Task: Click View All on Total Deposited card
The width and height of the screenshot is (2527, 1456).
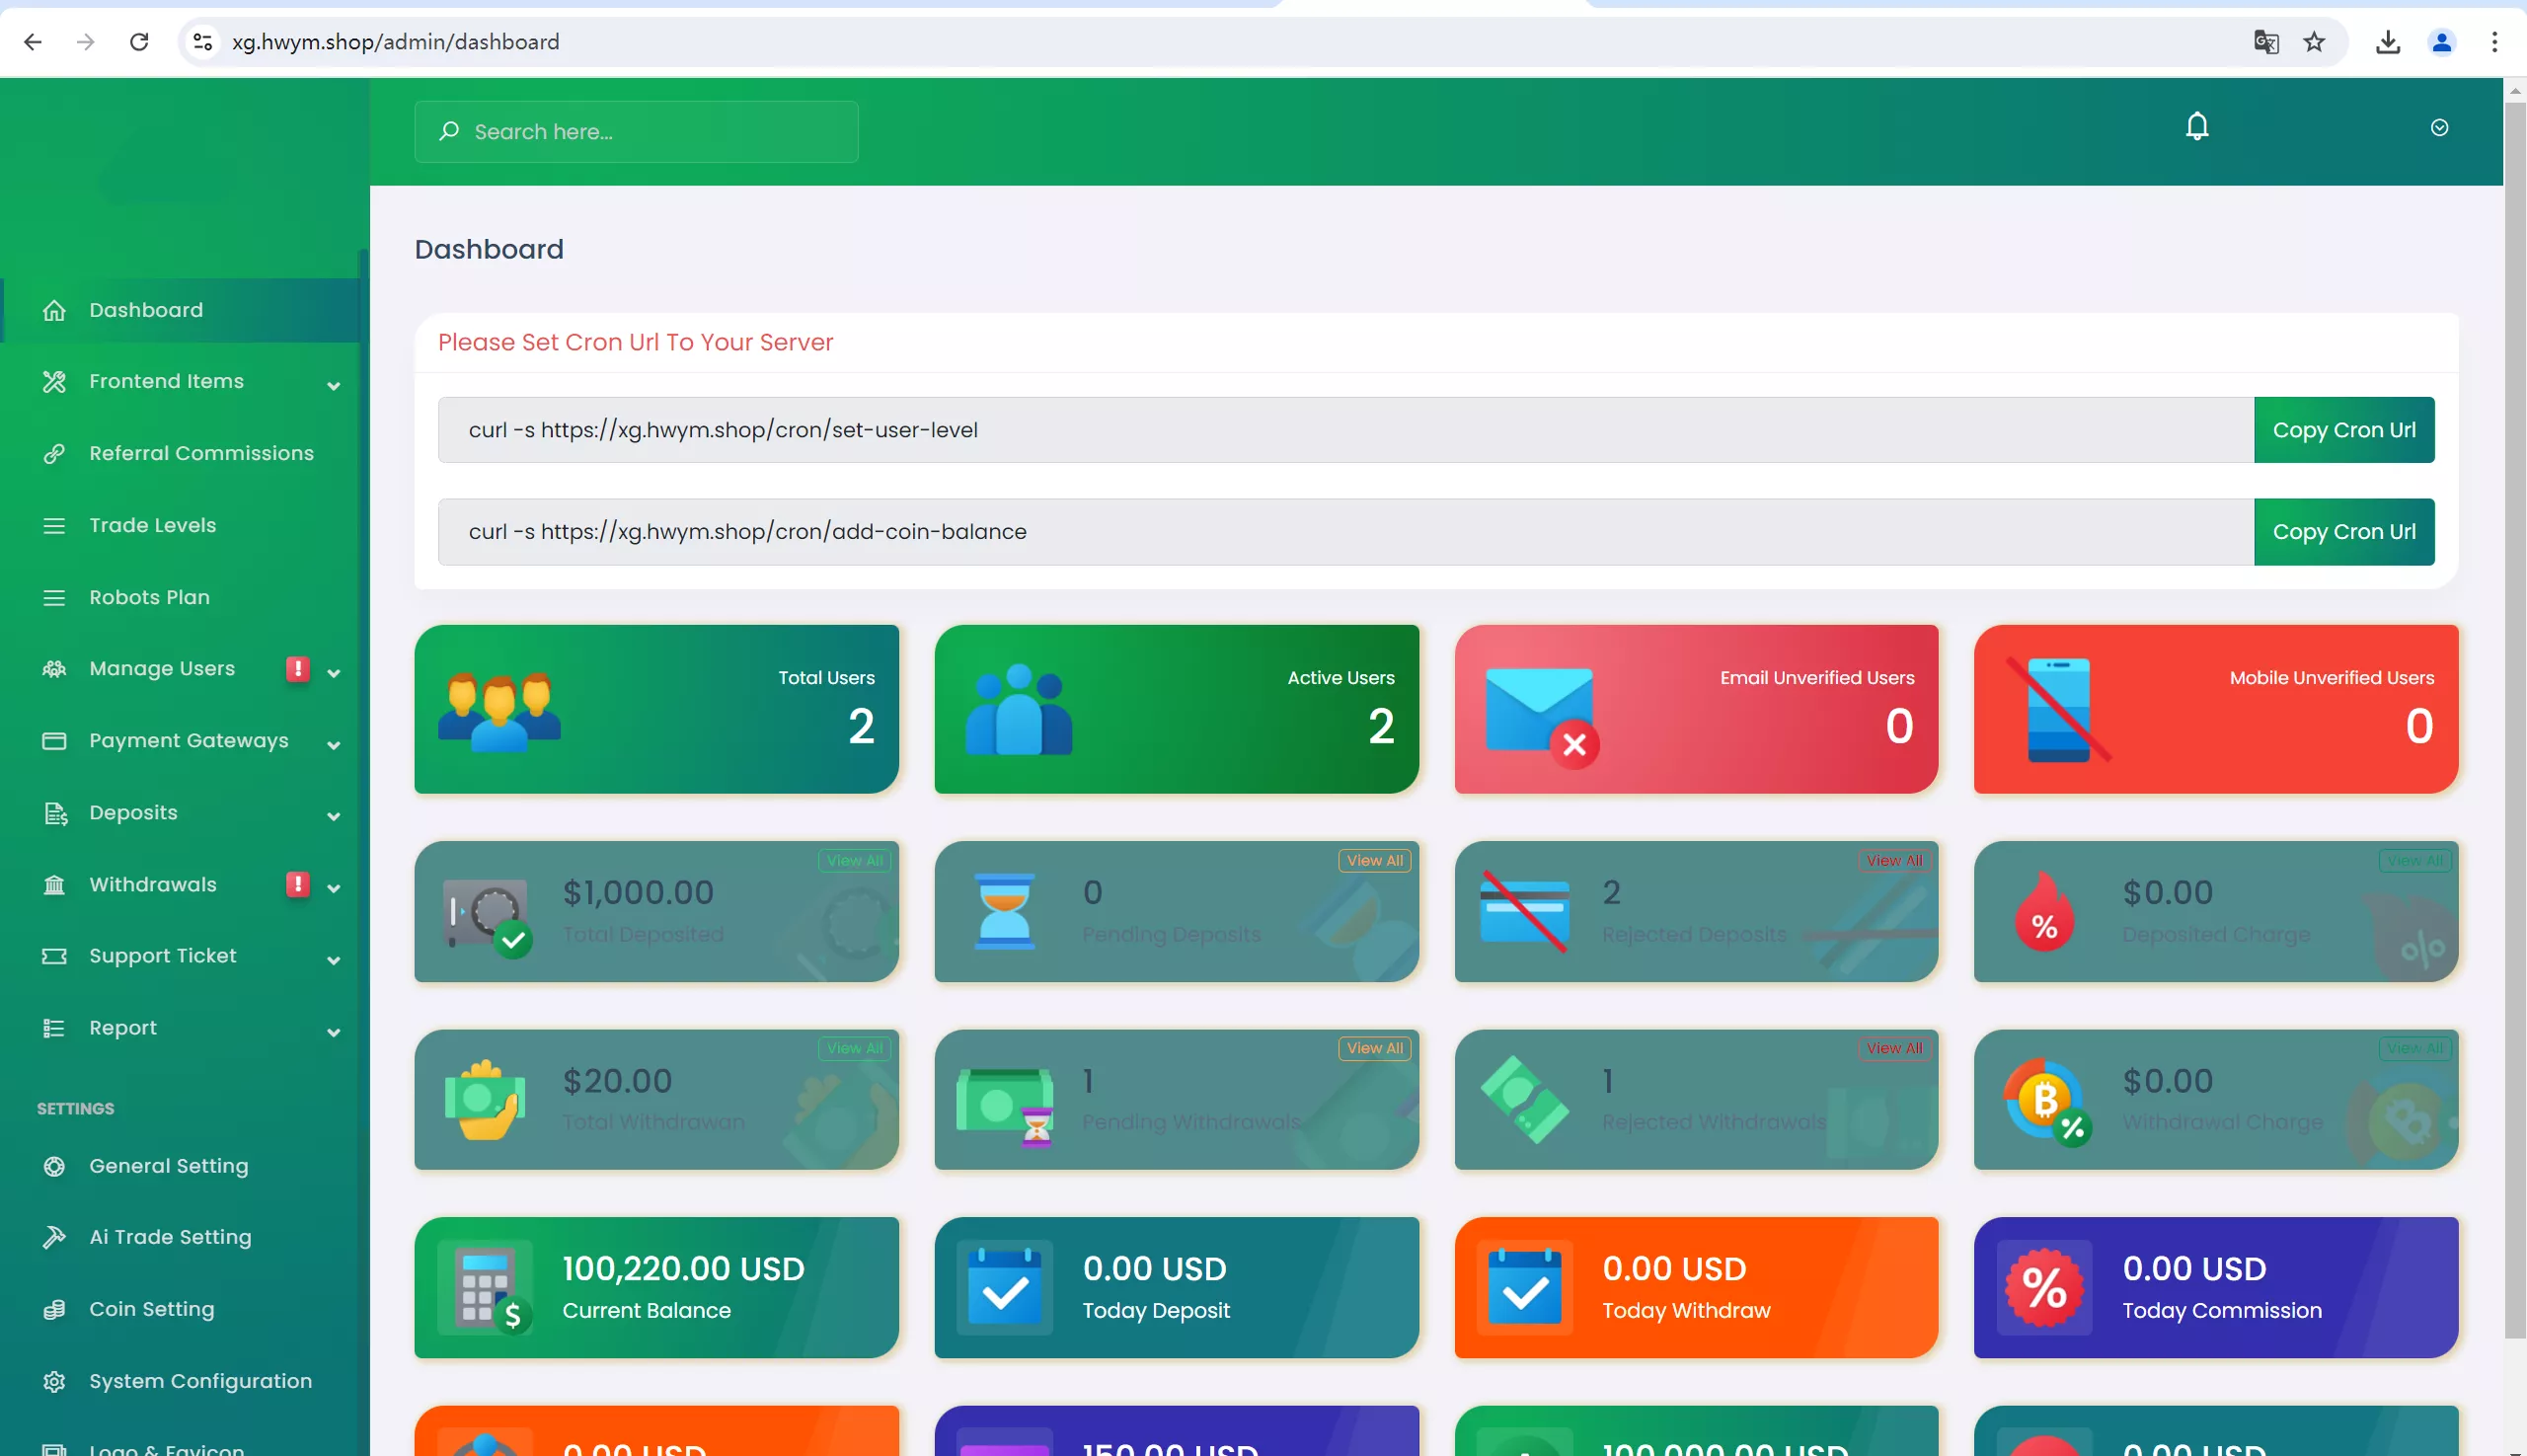Action: click(854, 859)
